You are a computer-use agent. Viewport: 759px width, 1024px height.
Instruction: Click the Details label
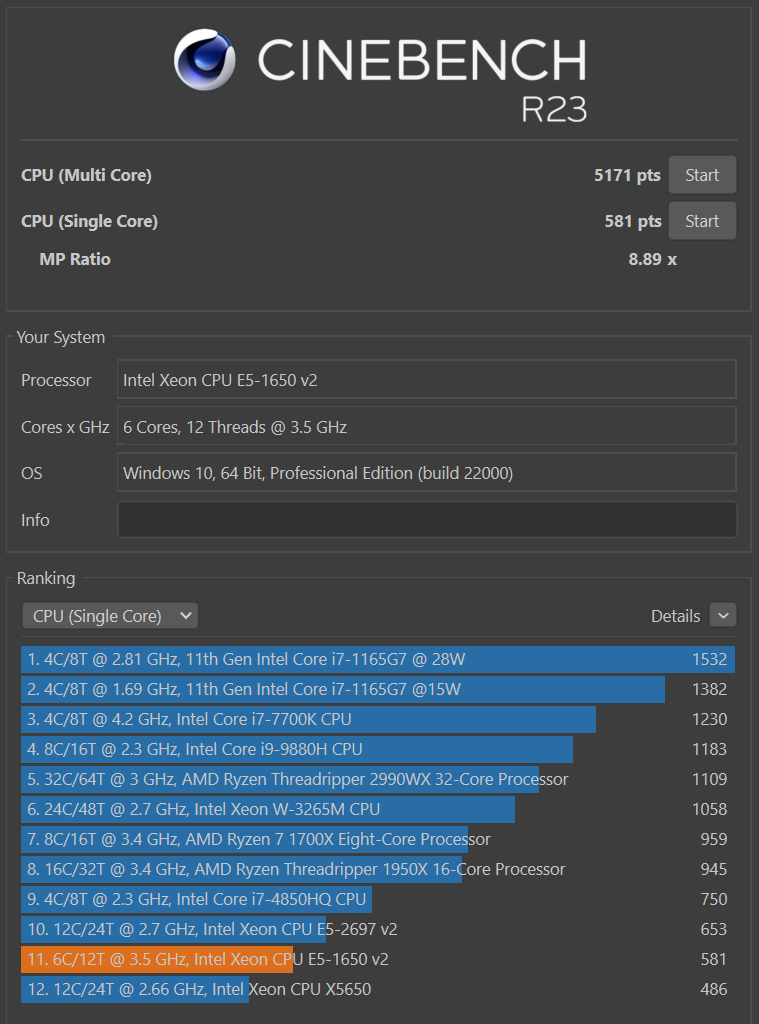point(675,616)
